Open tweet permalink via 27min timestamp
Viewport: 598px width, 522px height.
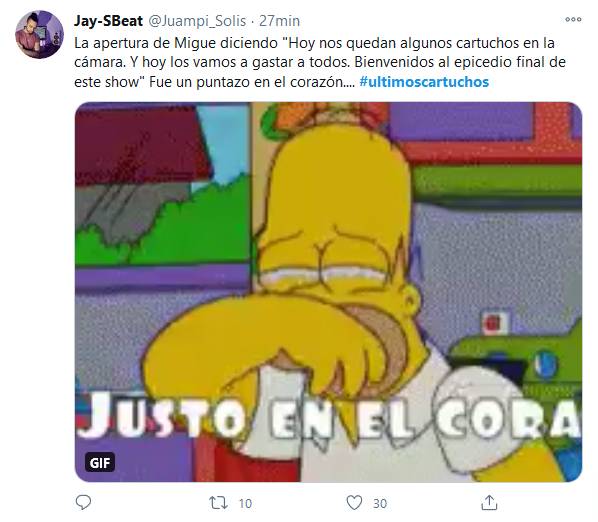[x=280, y=21]
